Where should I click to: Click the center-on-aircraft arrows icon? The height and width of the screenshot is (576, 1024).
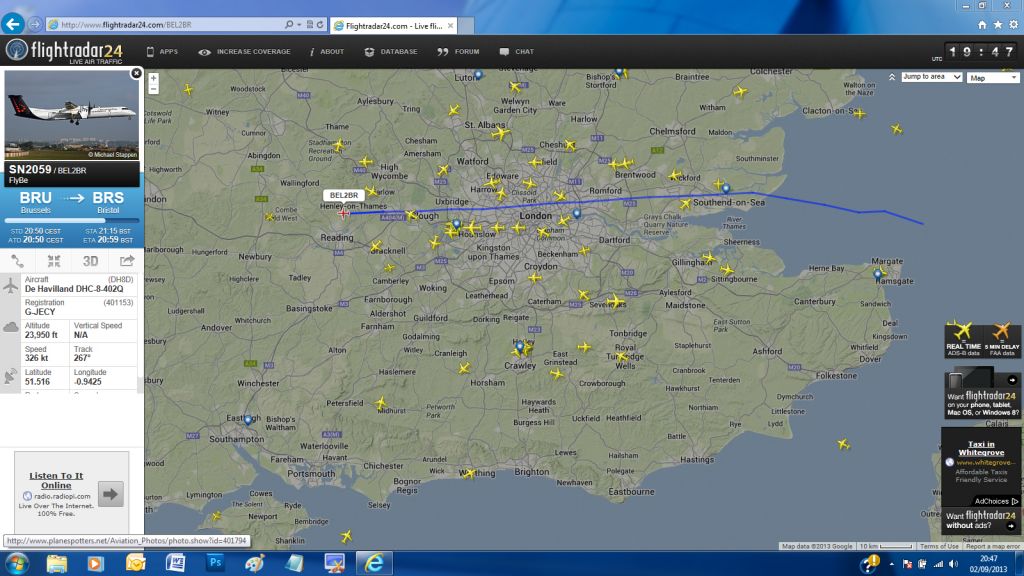pos(54,261)
